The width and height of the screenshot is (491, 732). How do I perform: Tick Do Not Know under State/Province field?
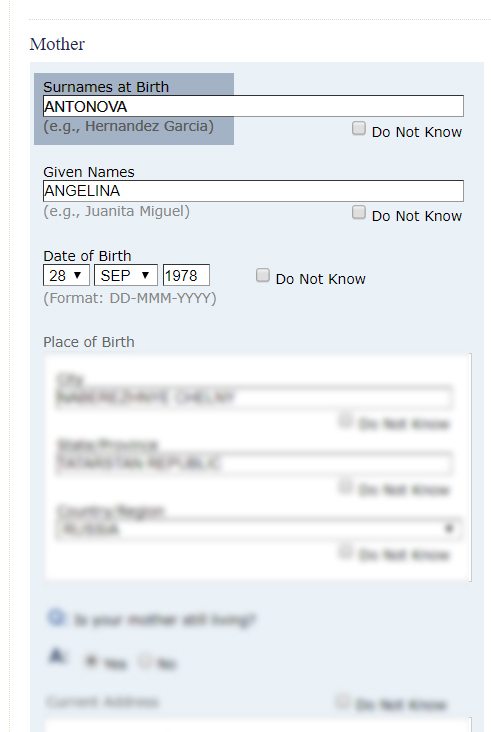pos(345,486)
